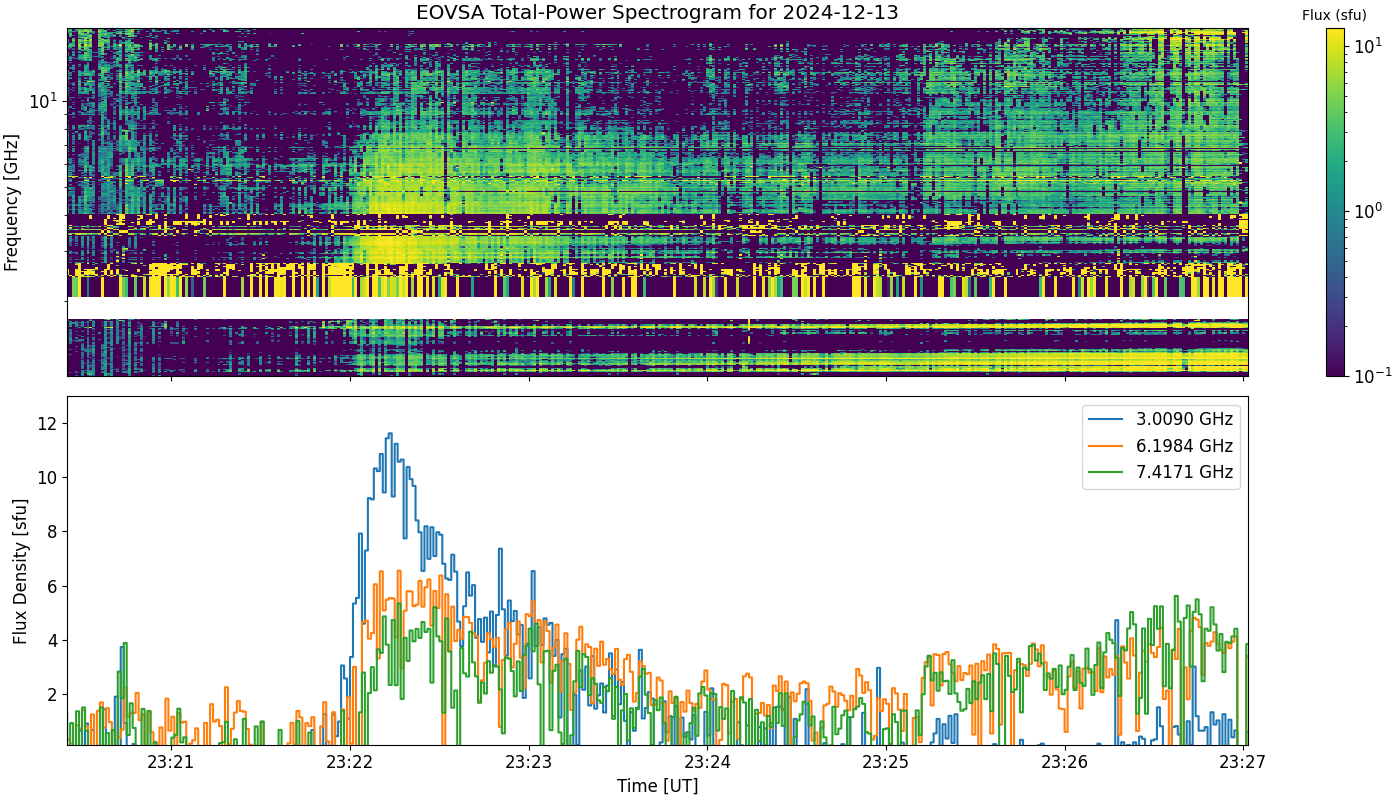The width and height of the screenshot is (1400, 800).
Task: Click the flux density tick label 6
Action: tap(54, 586)
